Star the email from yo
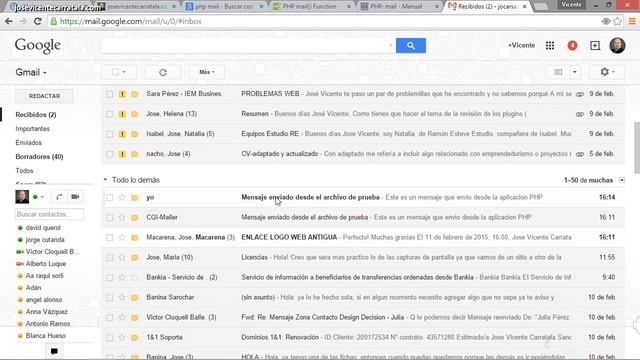The height and width of the screenshot is (360, 640). (x=122, y=198)
